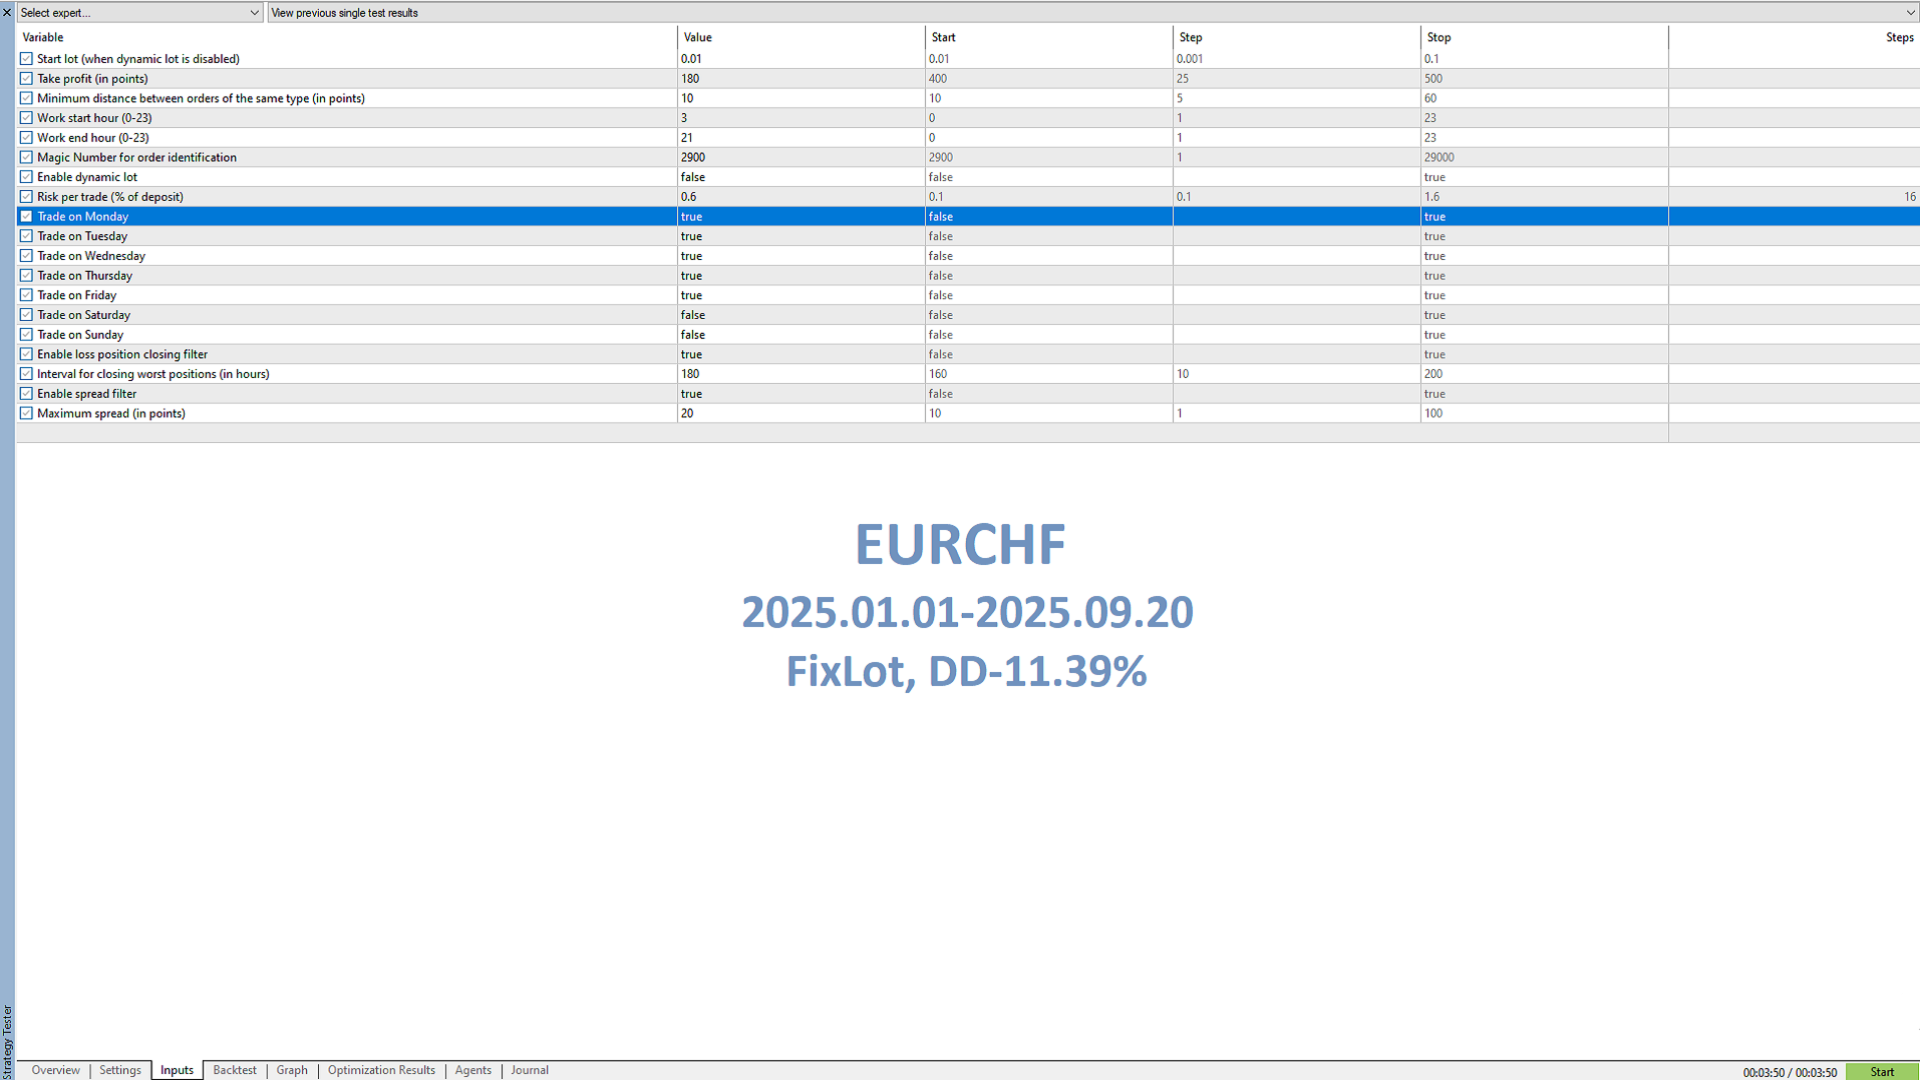Toggle Trade on Sunday checkbox
Screen dimensions: 1920x1080
[27, 335]
